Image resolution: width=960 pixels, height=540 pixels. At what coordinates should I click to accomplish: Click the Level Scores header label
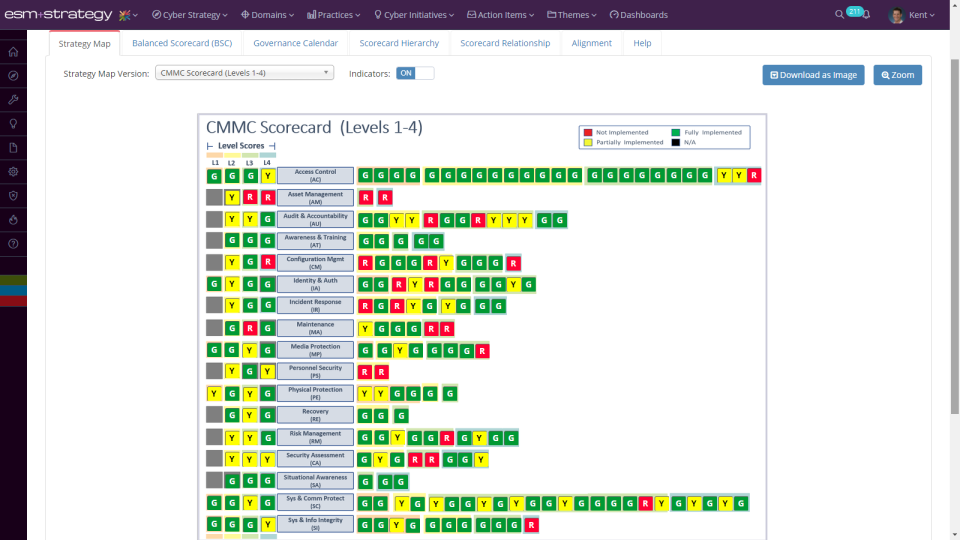point(241,146)
